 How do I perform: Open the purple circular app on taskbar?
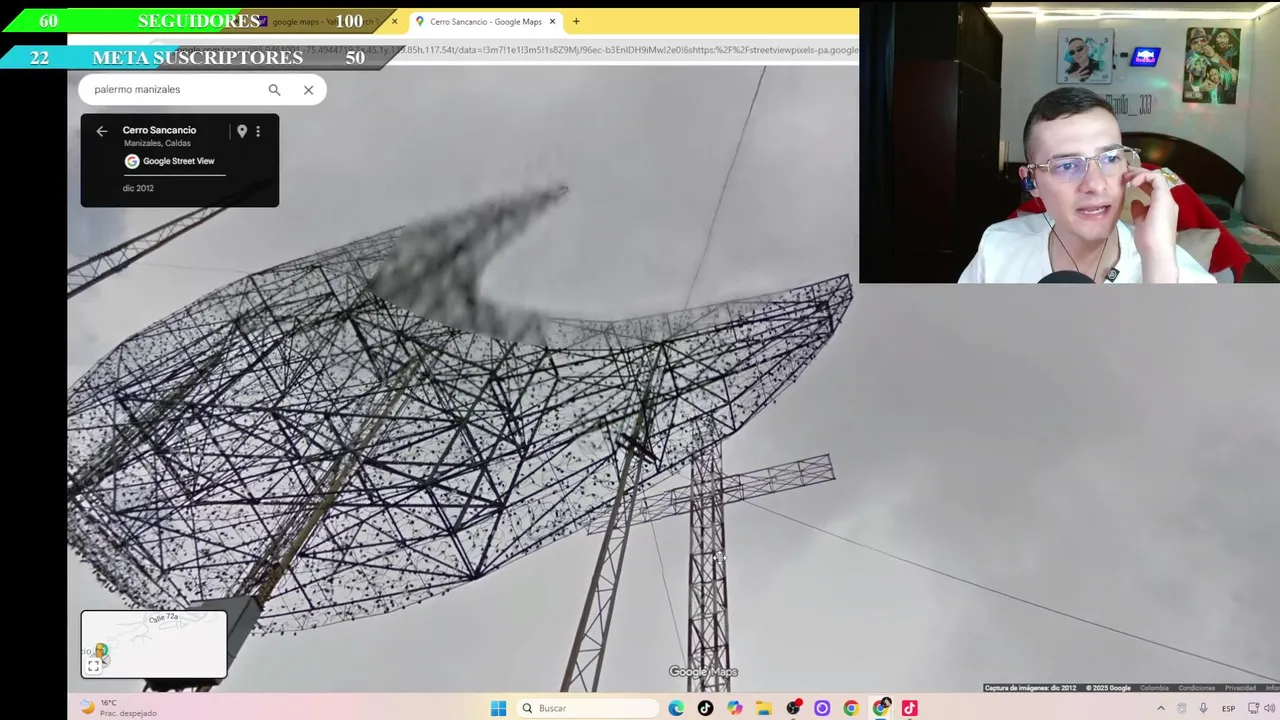pos(822,708)
